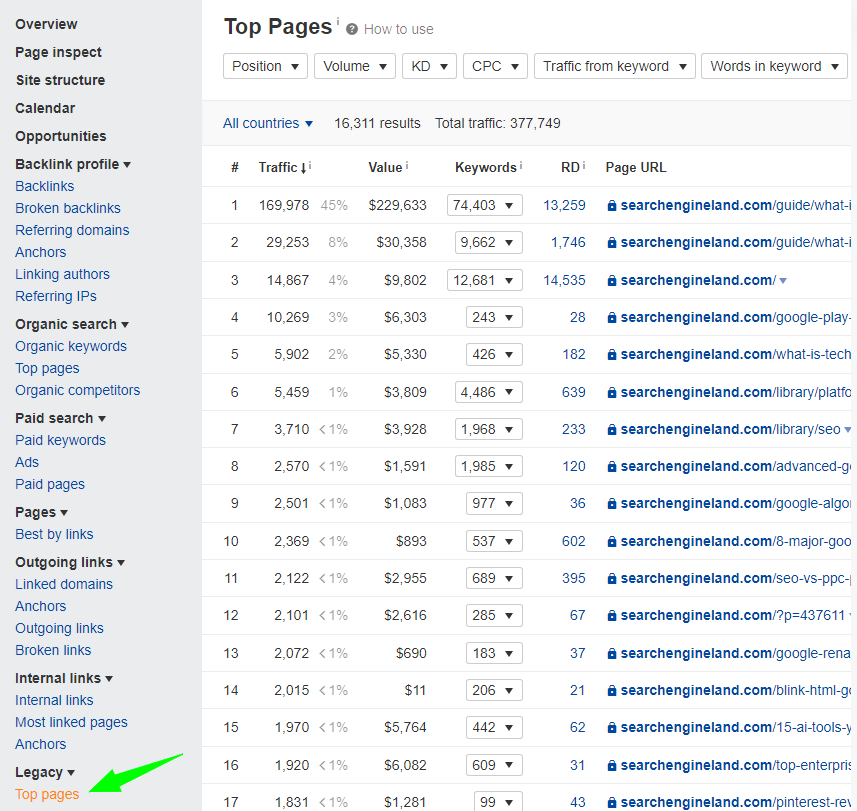Go to Site structure in sidebar
The width and height of the screenshot is (857, 811).
pos(60,80)
